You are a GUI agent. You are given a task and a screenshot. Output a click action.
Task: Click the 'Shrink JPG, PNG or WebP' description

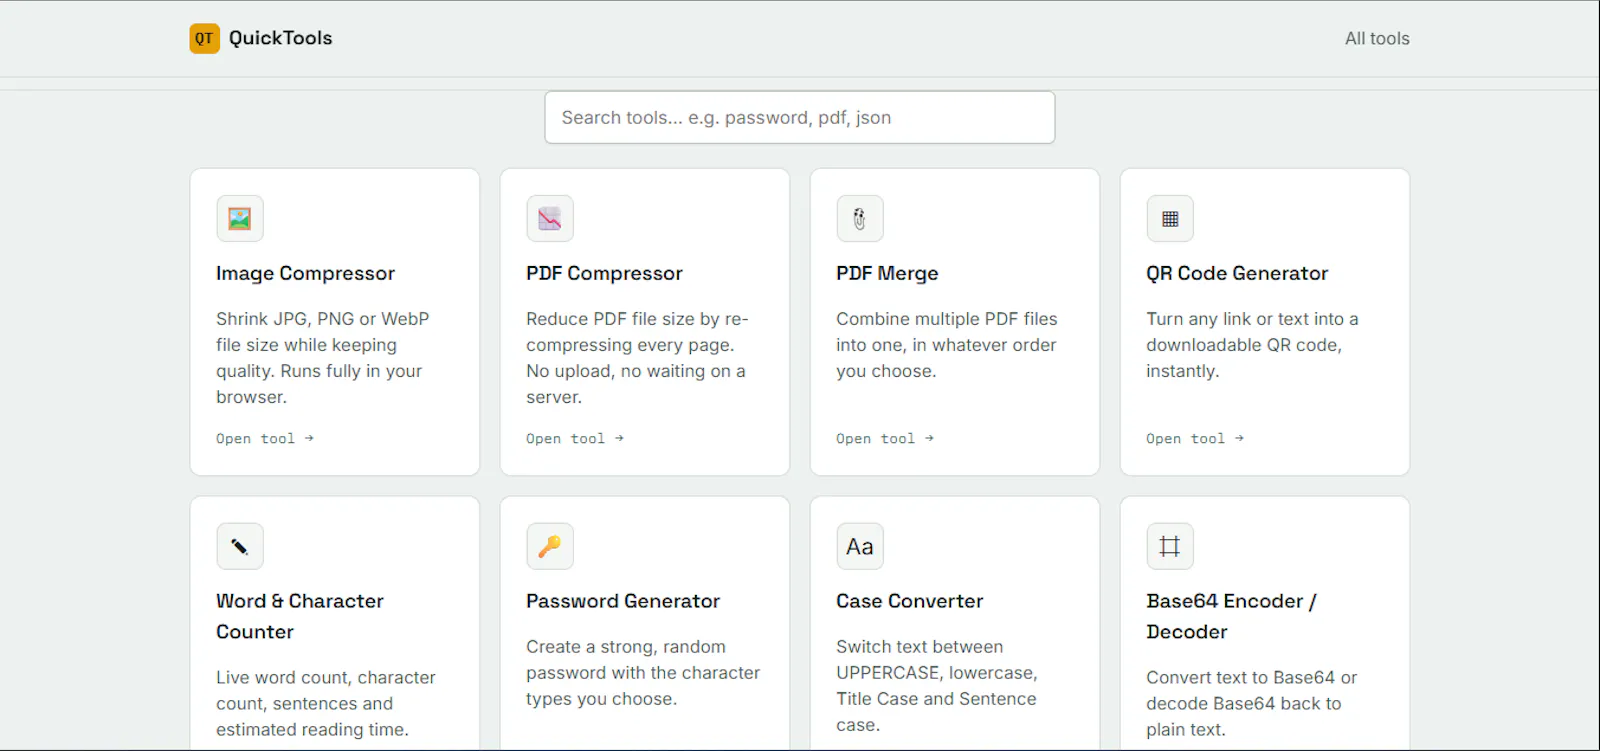322,358
